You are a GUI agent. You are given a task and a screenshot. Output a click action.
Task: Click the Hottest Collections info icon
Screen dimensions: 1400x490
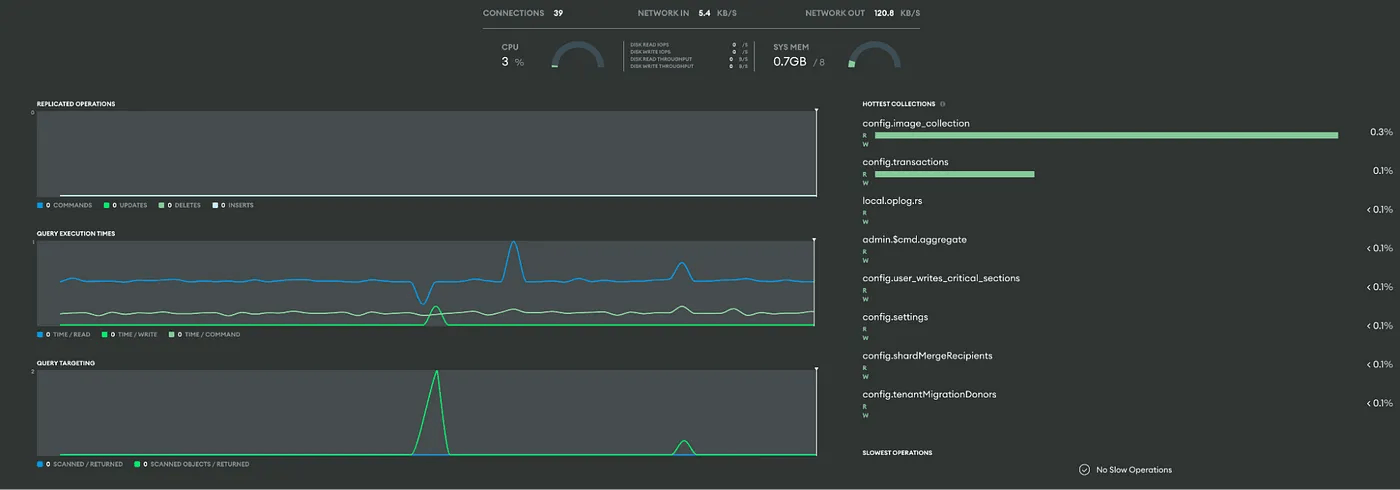pos(942,104)
